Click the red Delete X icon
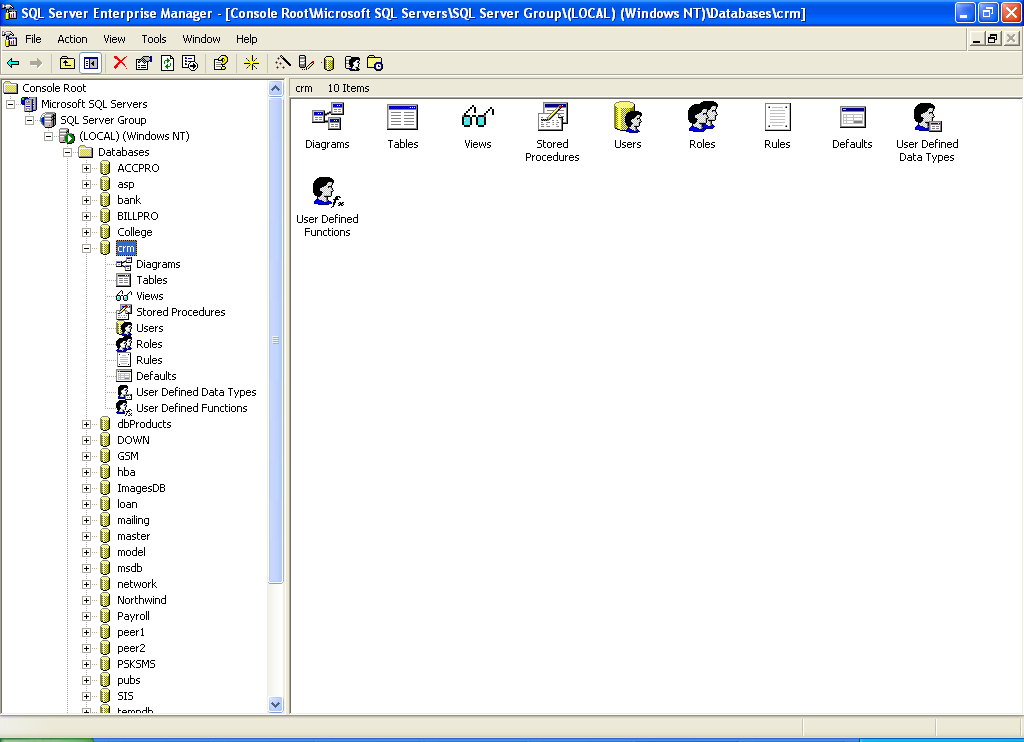Image resolution: width=1024 pixels, height=742 pixels. coord(120,63)
